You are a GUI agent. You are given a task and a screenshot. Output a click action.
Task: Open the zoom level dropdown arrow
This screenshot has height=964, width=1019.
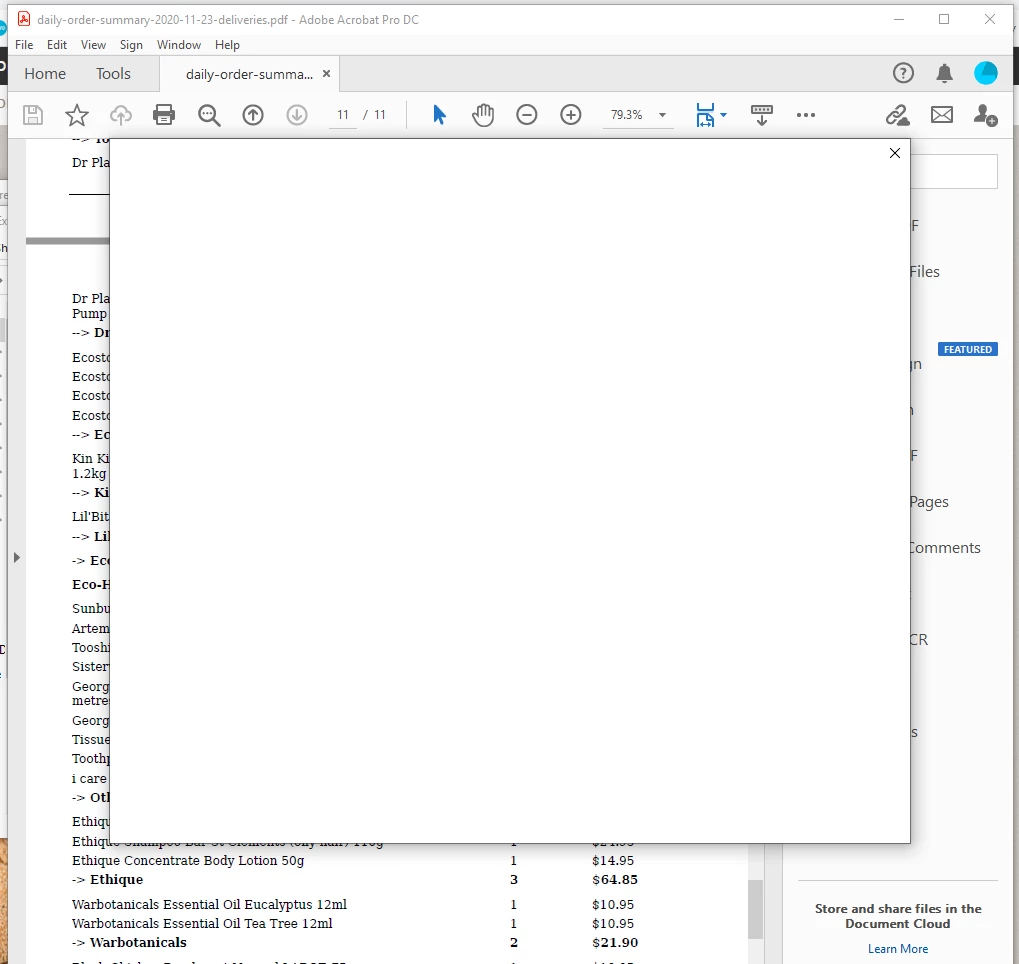pos(662,115)
